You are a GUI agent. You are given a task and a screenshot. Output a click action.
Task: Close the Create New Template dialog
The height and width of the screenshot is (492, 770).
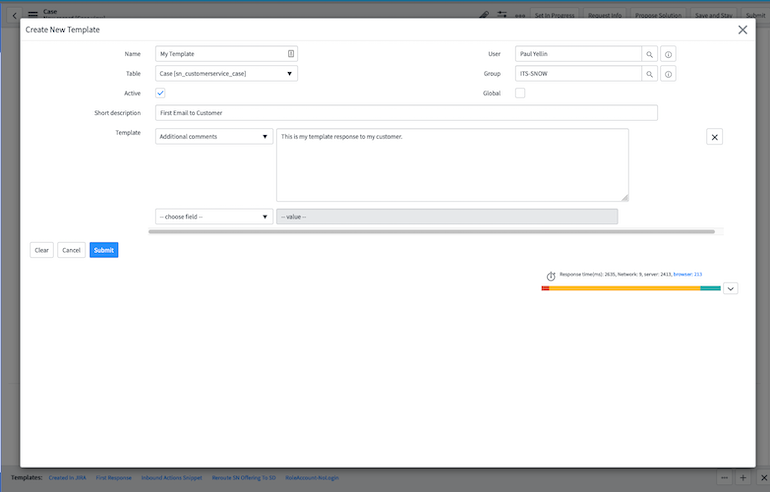(742, 30)
